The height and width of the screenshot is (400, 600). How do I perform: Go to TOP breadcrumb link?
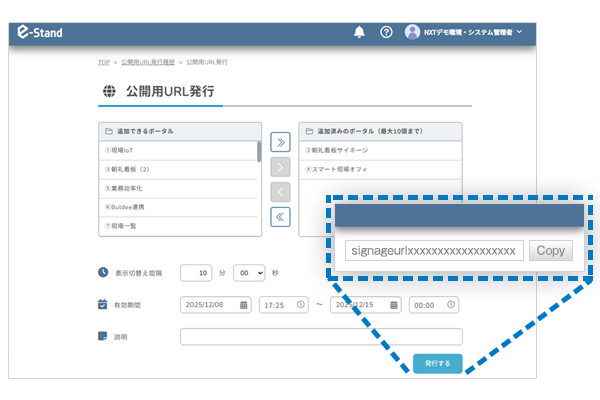point(103,62)
